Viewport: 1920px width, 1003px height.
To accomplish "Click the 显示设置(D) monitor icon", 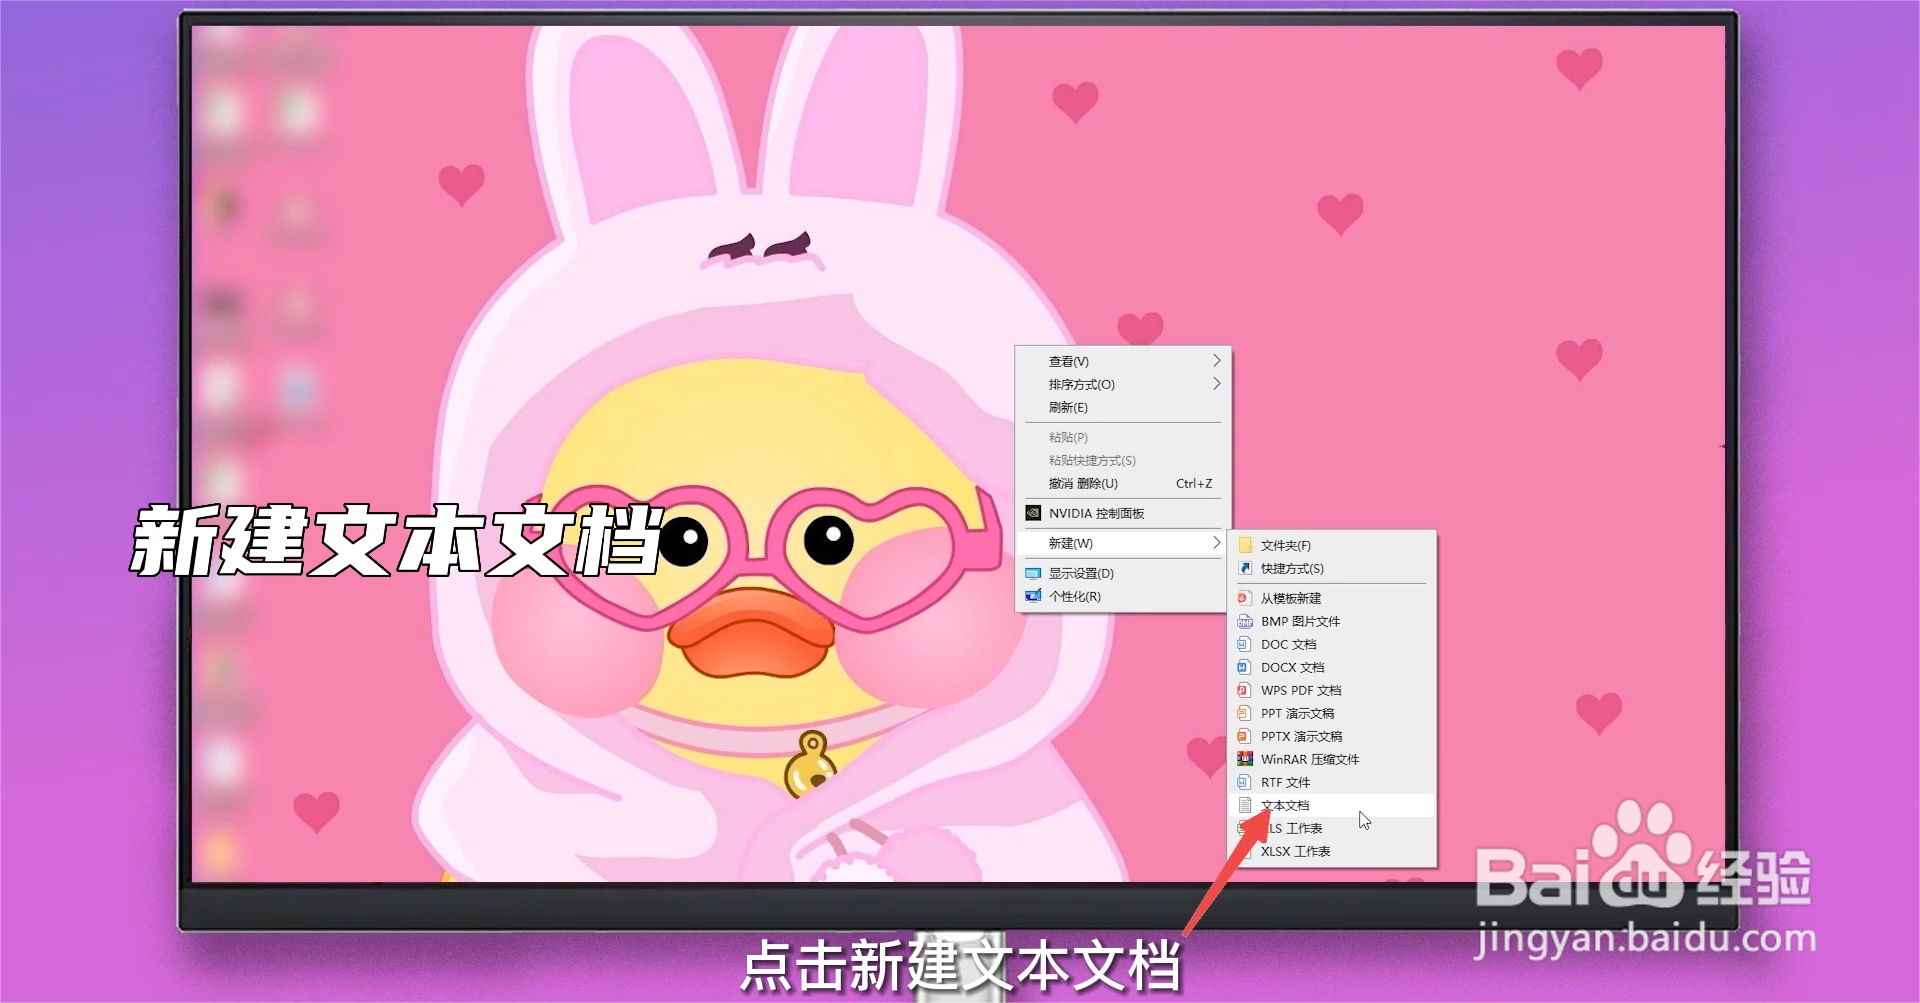I will [1033, 573].
